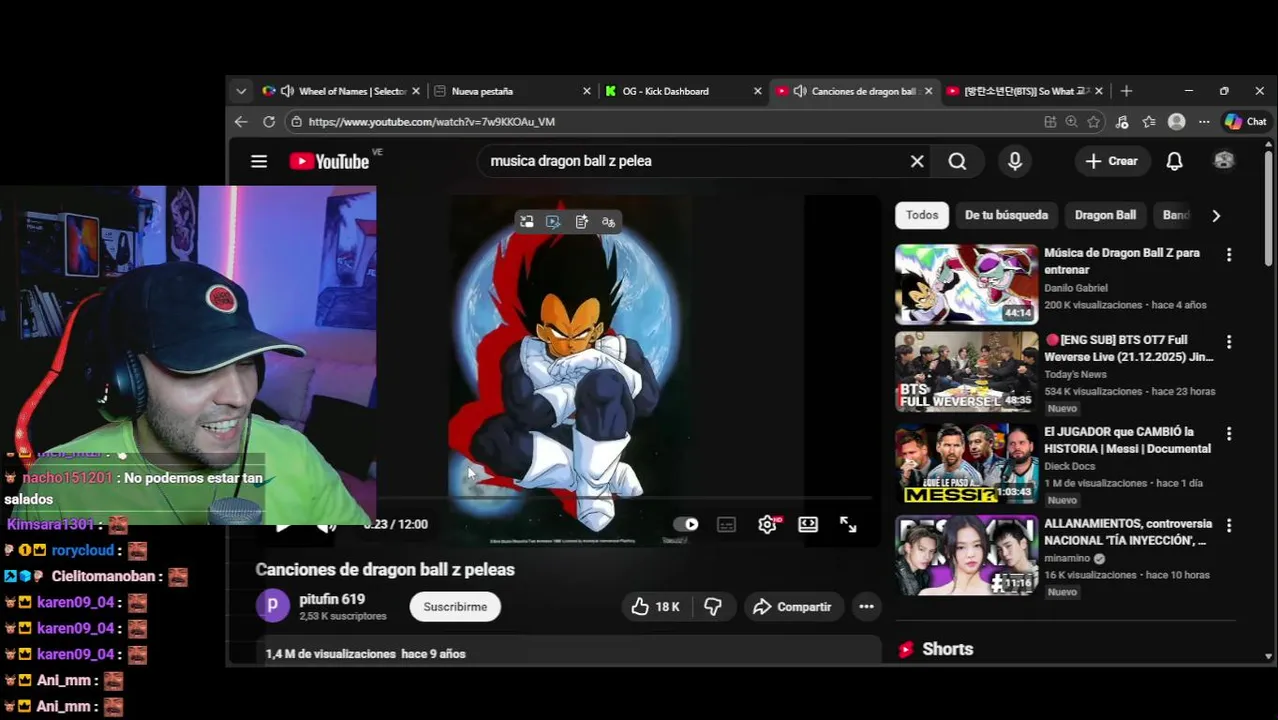Select the De tu búsqueda chip
This screenshot has width=1278, height=720.
(1006, 215)
